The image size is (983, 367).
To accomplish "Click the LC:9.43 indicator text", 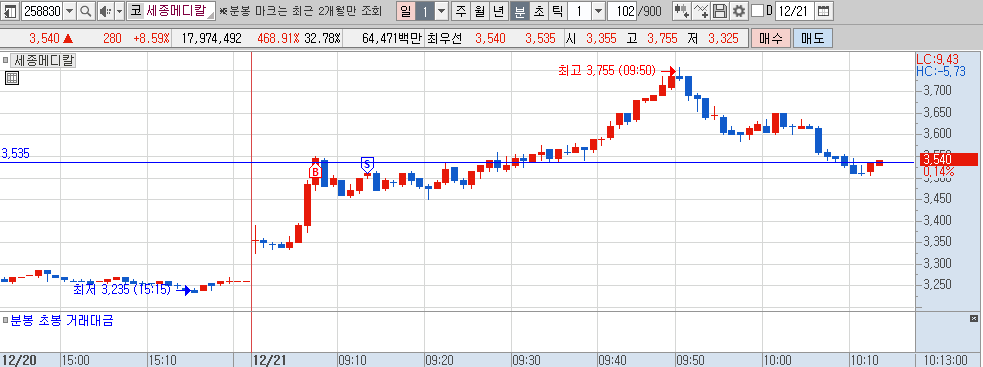I will [938, 59].
